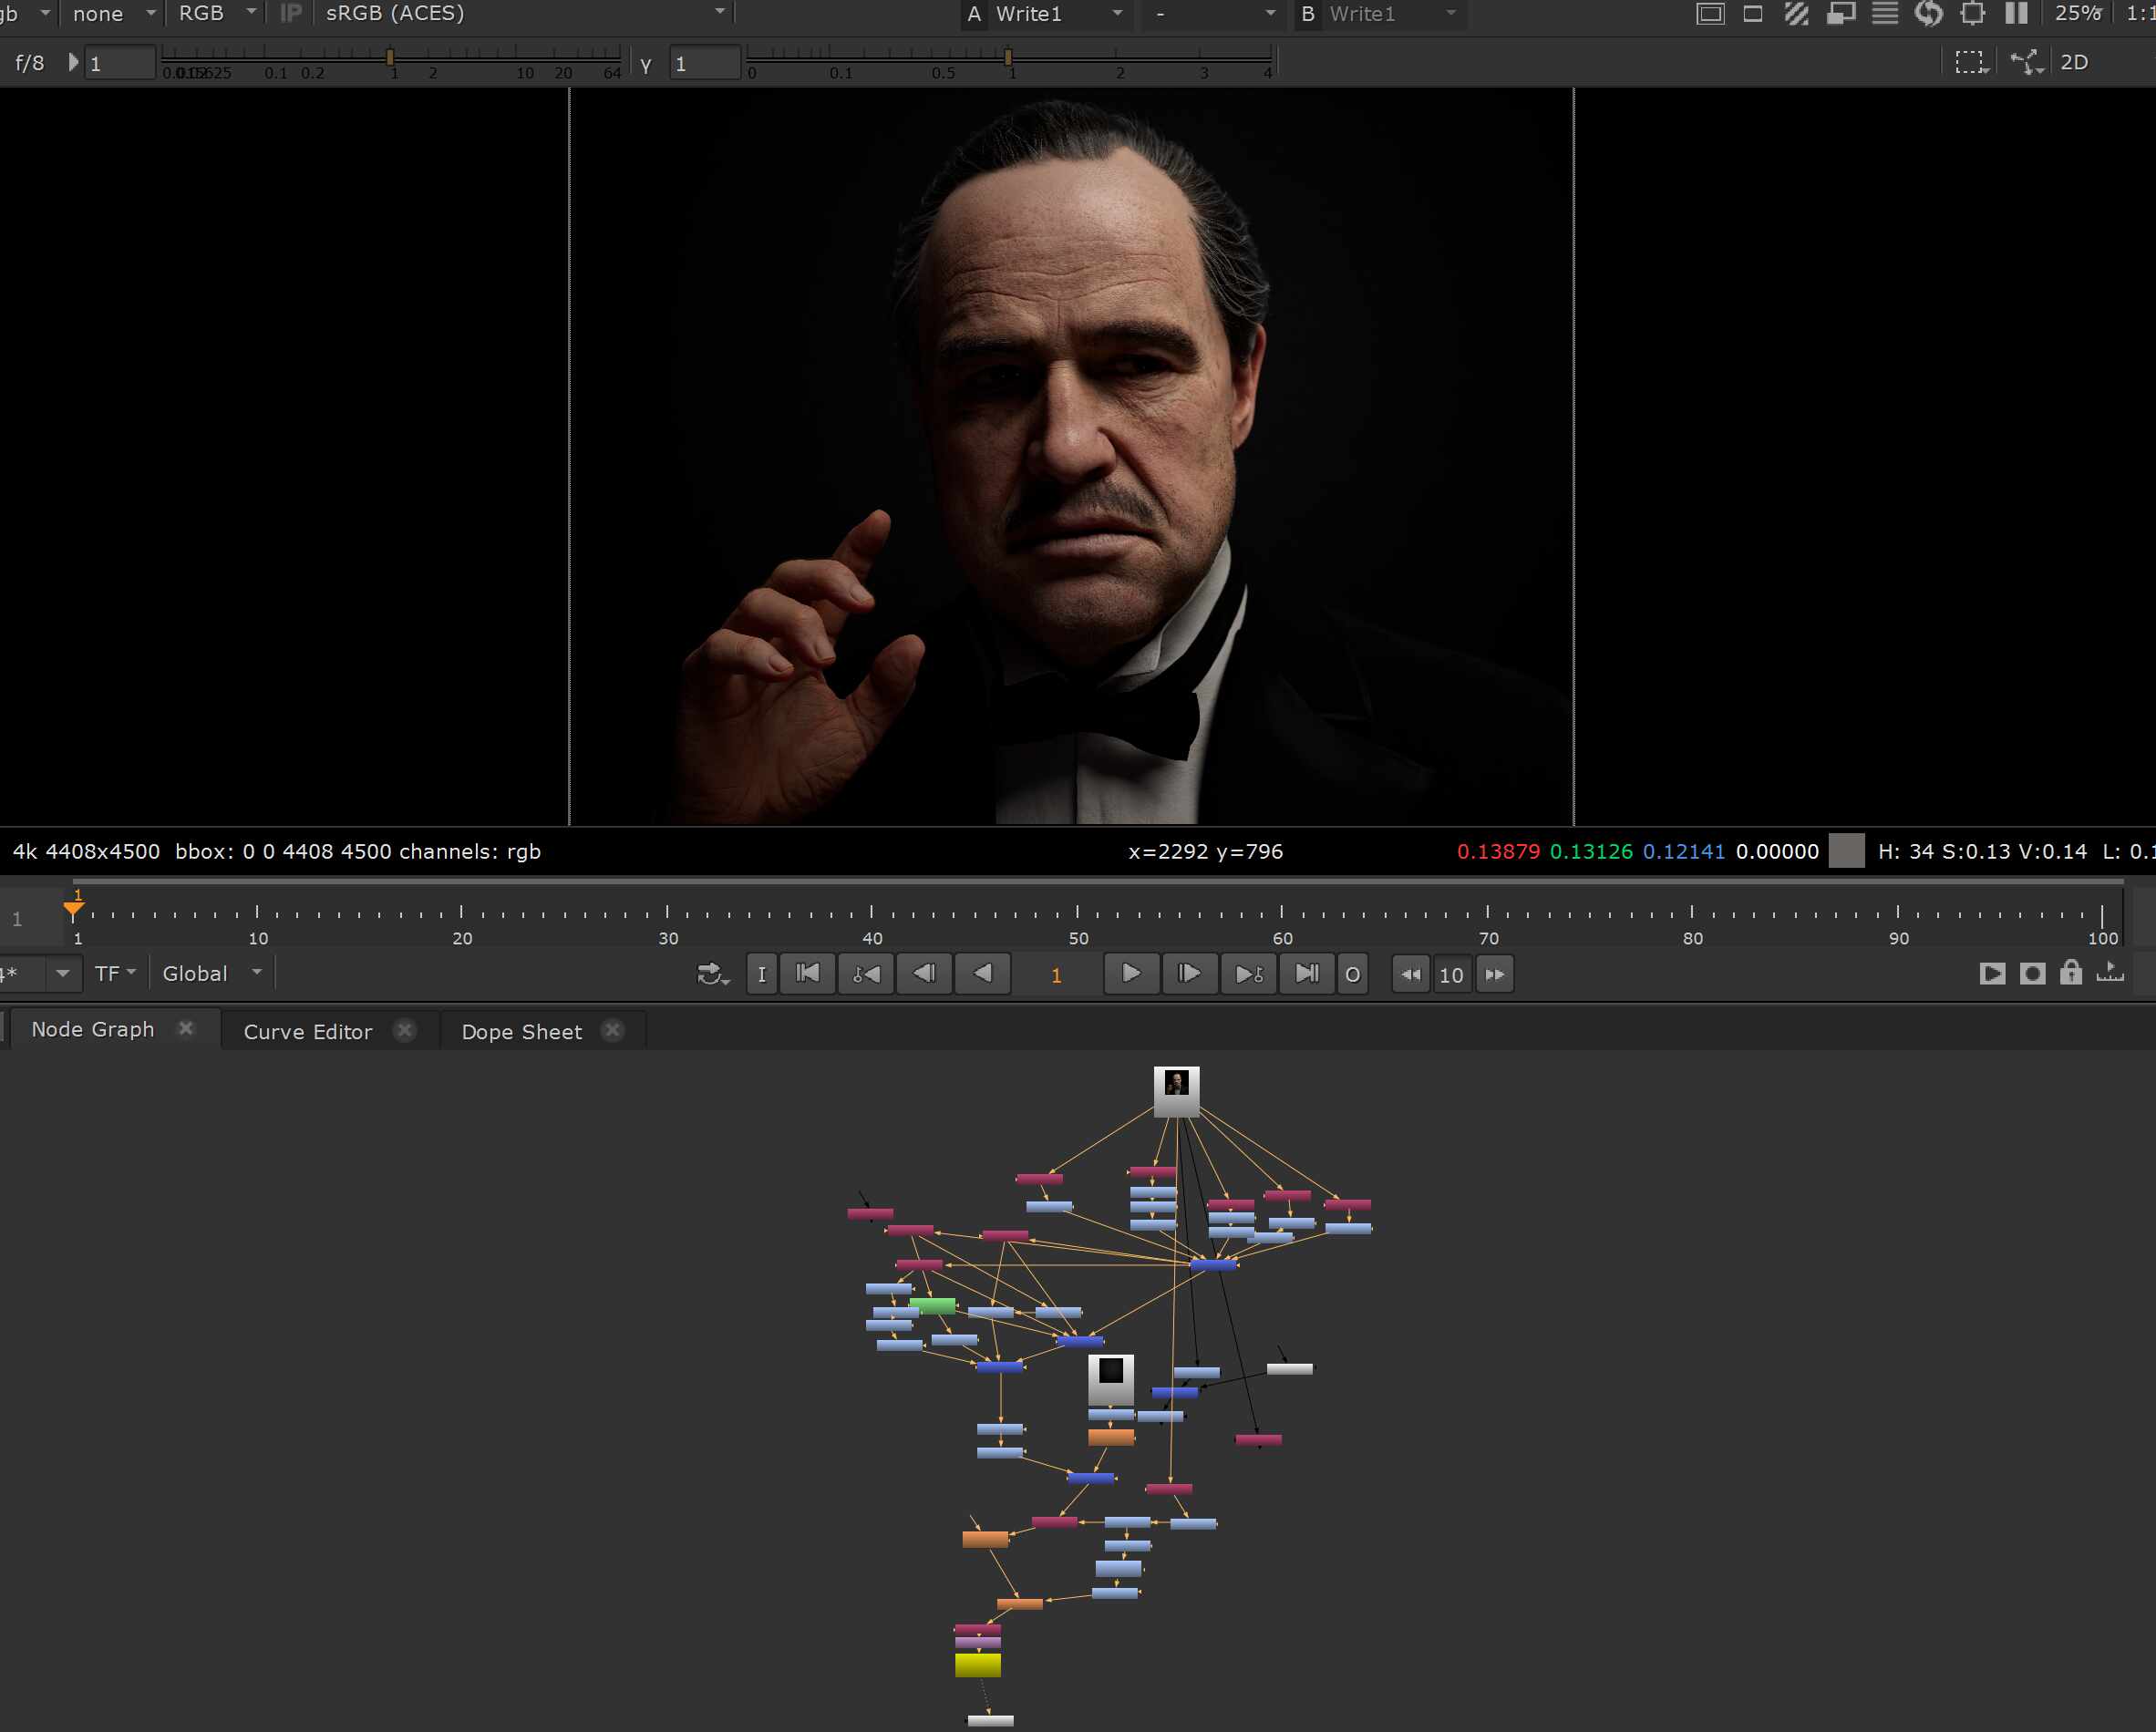Screen dimensions: 2156x1732
Task: Toggle the ROI dashed rectangle tool
Action: tap(1970, 62)
